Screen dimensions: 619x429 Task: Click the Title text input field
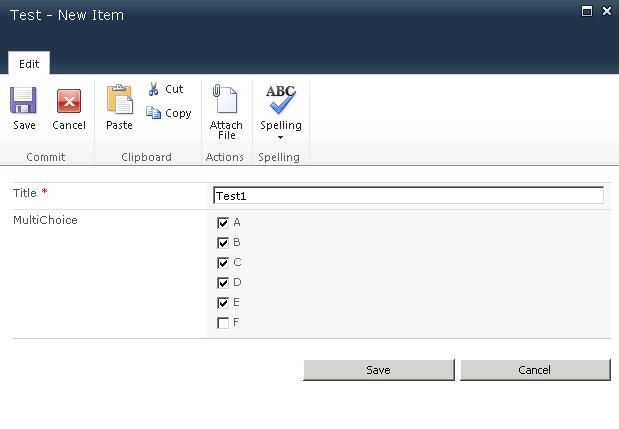coord(408,196)
